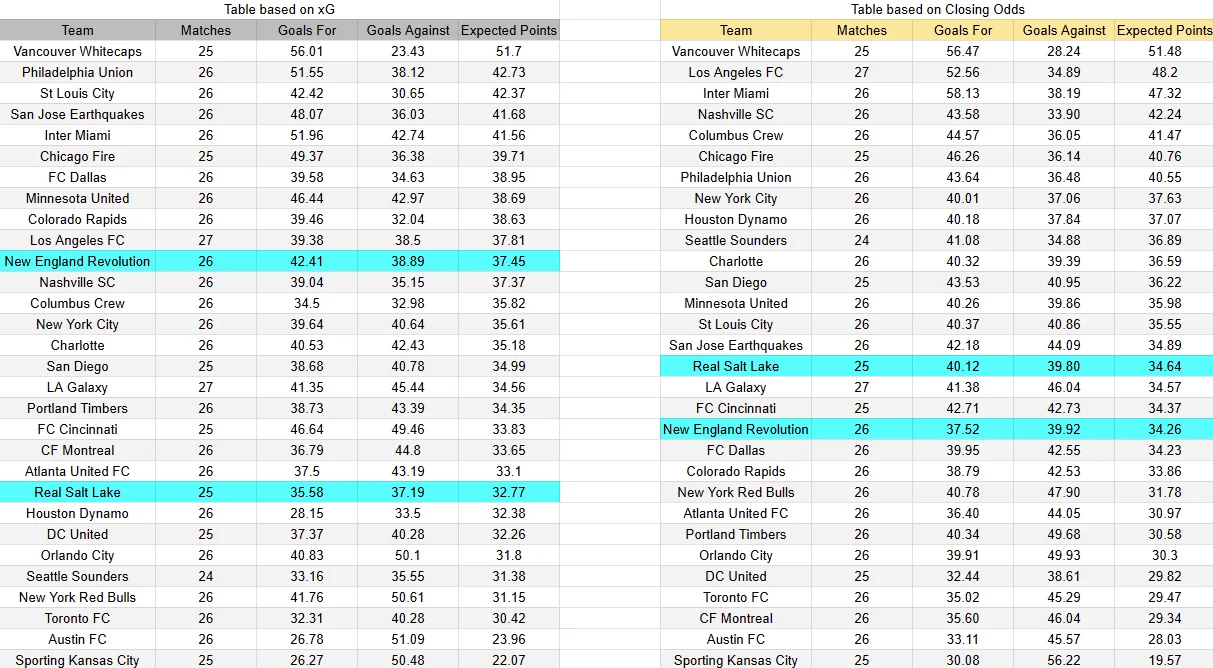
Task: Click the highlighted 32.77 Expected Points cell
Action: (x=508, y=492)
